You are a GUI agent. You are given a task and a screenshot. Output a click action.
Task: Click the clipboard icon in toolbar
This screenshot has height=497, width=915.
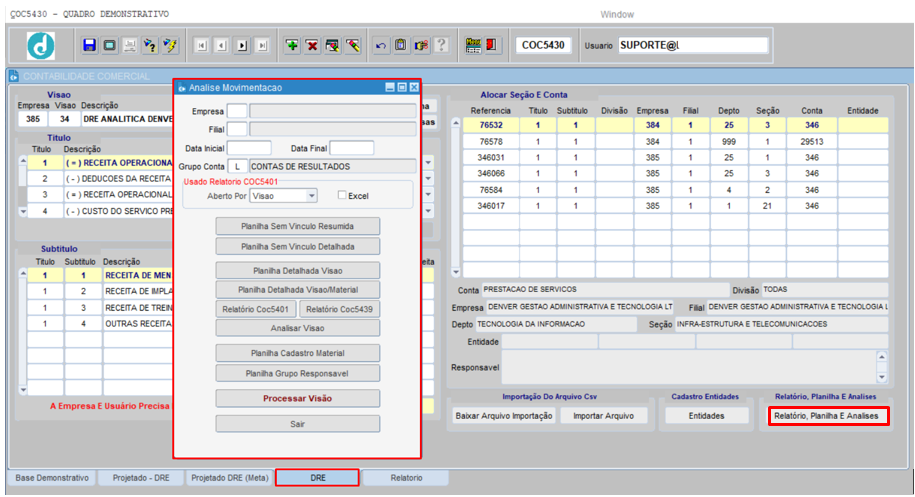click(401, 45)
